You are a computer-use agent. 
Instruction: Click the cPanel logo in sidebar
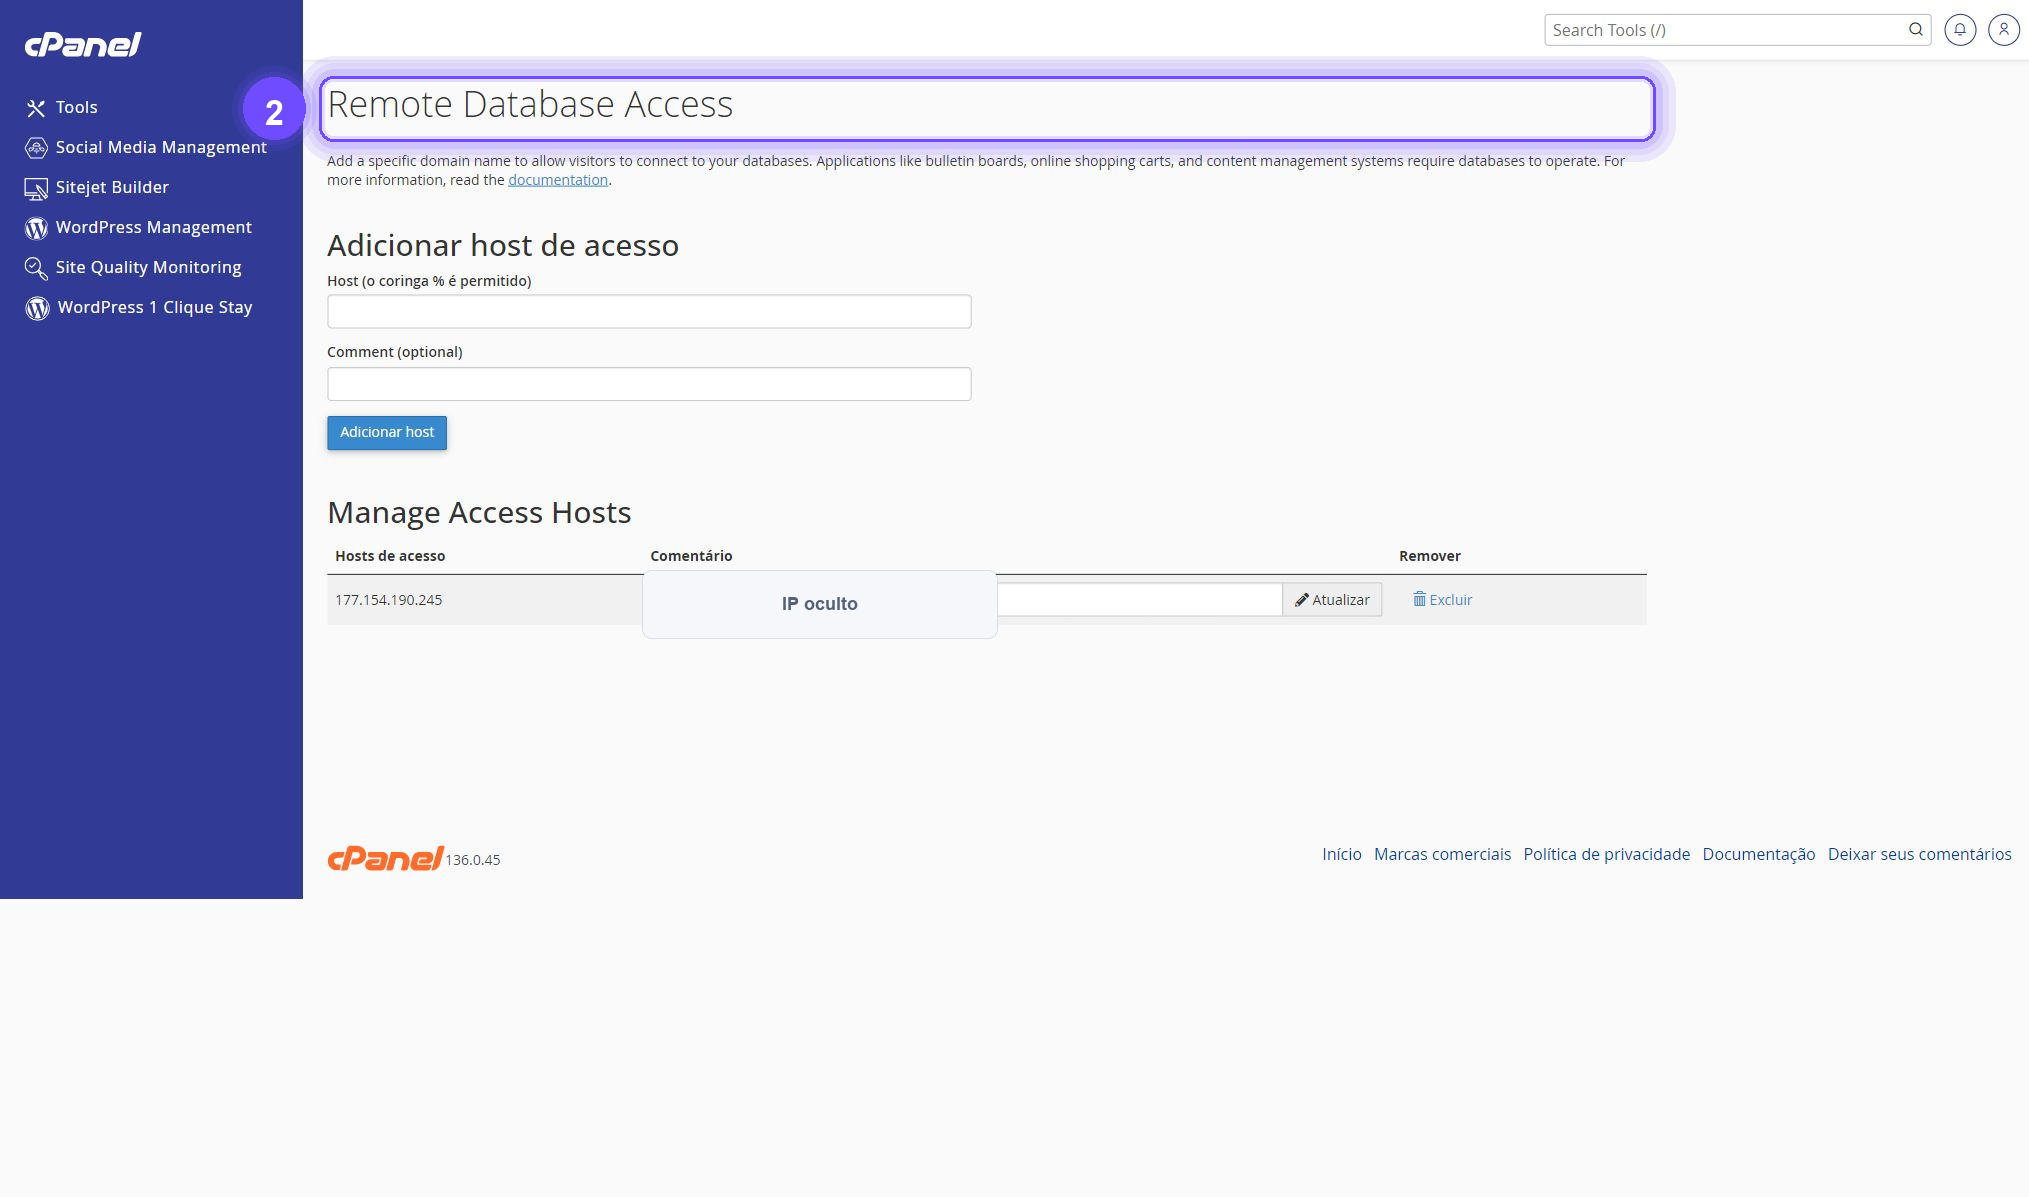pos(83,44)
